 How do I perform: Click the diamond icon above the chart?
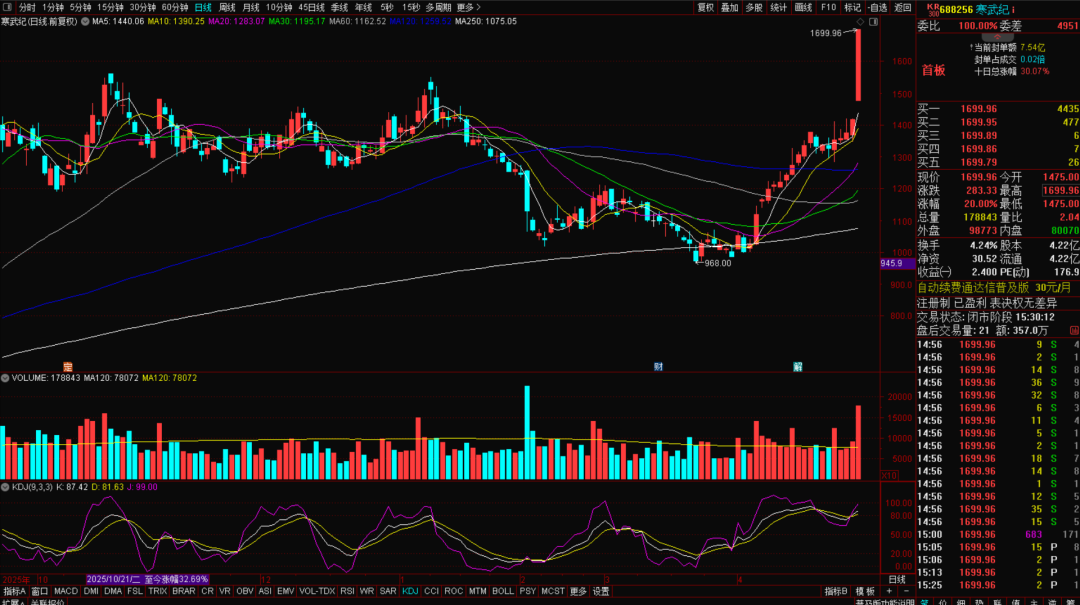pyautogui.click(x=861, y=21)
